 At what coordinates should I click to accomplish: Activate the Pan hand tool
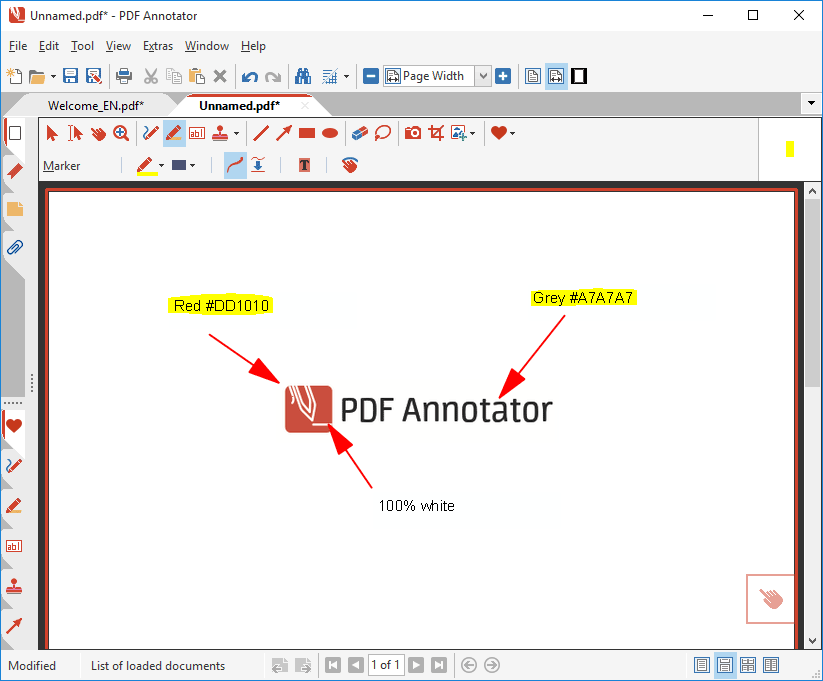98,133
